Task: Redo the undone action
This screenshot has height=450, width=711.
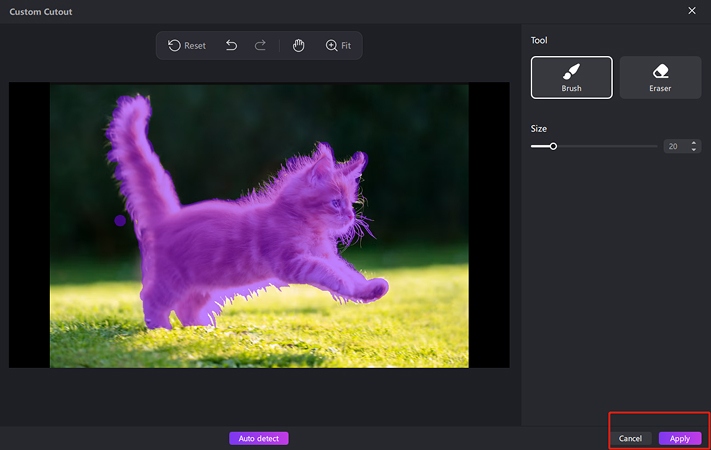Action: [261, 46]
